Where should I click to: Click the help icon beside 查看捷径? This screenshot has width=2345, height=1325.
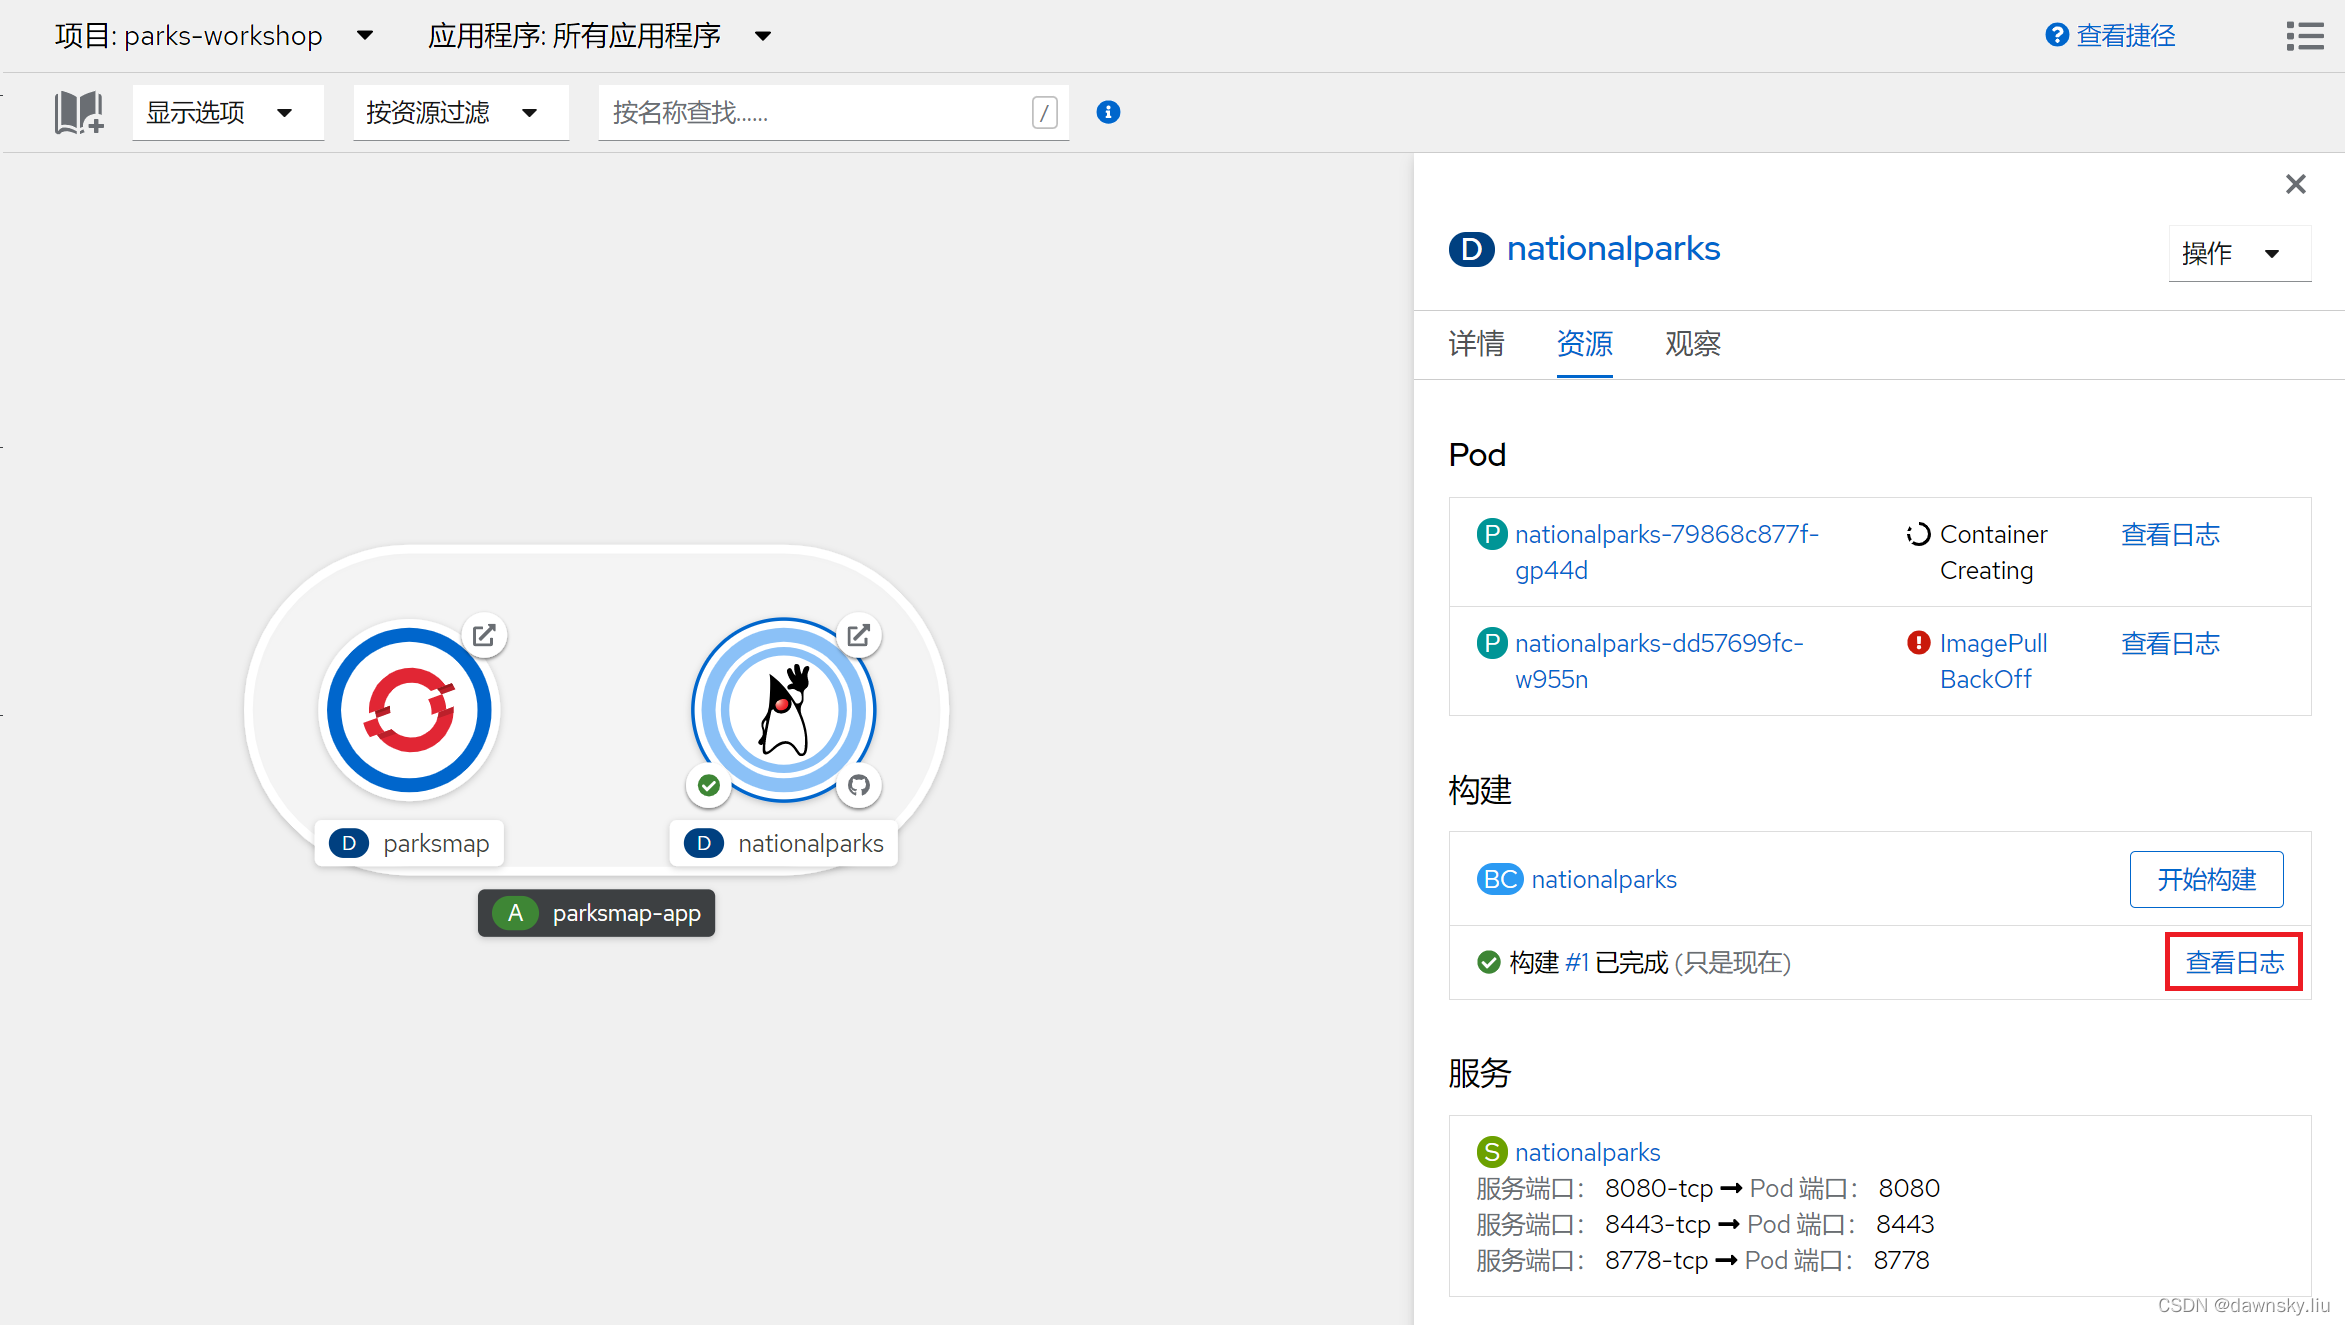click(2055, 34)
